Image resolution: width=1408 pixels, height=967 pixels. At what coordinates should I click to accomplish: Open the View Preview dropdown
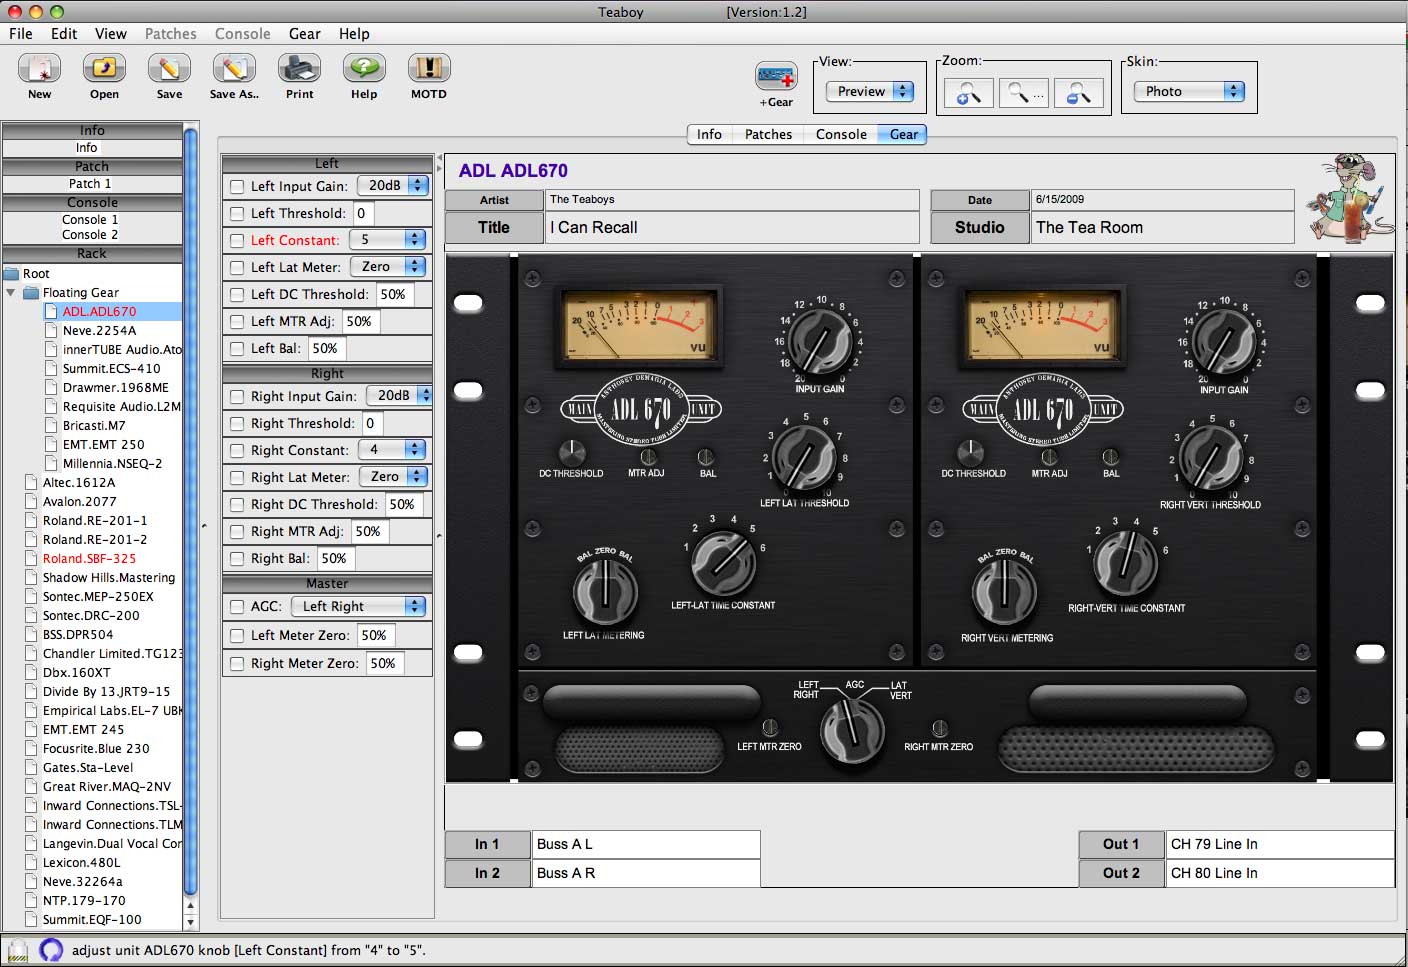(x=870, y=91)
